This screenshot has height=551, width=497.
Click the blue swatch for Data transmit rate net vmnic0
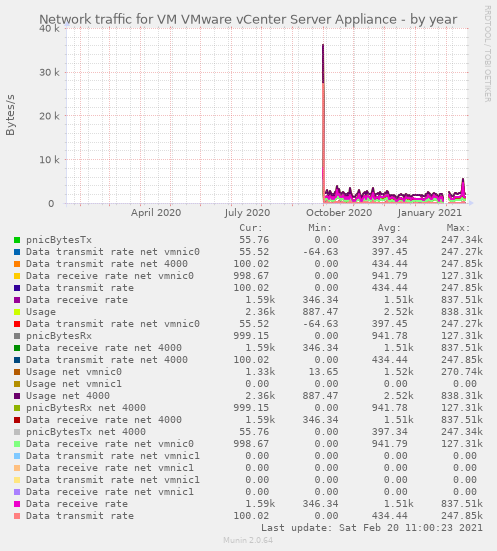pyautogui.click(x=17, y=252)
